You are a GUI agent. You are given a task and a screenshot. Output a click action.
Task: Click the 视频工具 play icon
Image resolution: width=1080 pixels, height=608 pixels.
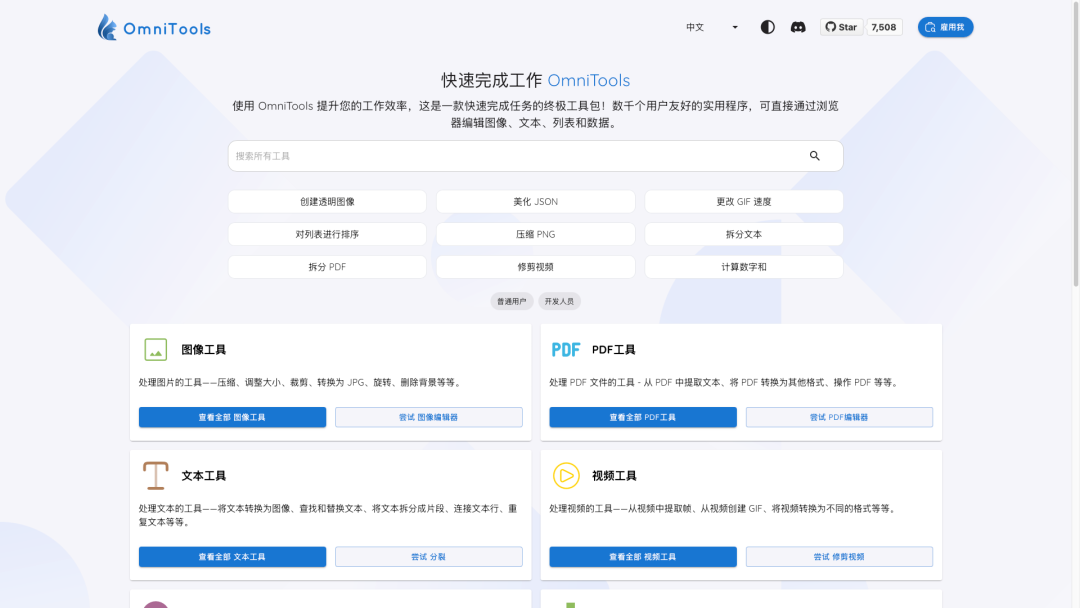click(566, 476)
